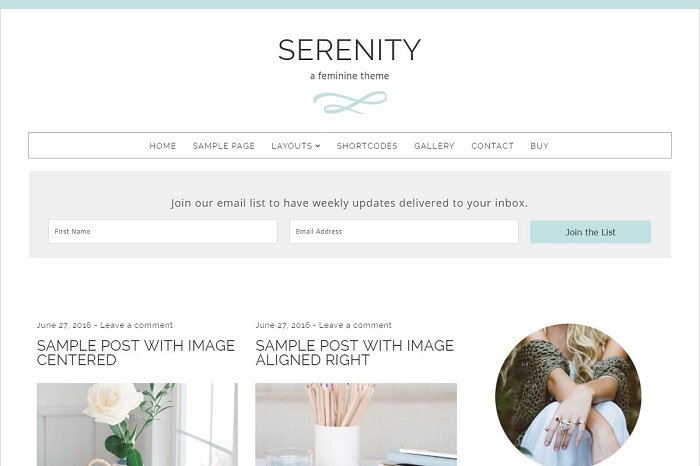Open the Shortcodes menu item
Screen dimensions: 700x466
367,146
